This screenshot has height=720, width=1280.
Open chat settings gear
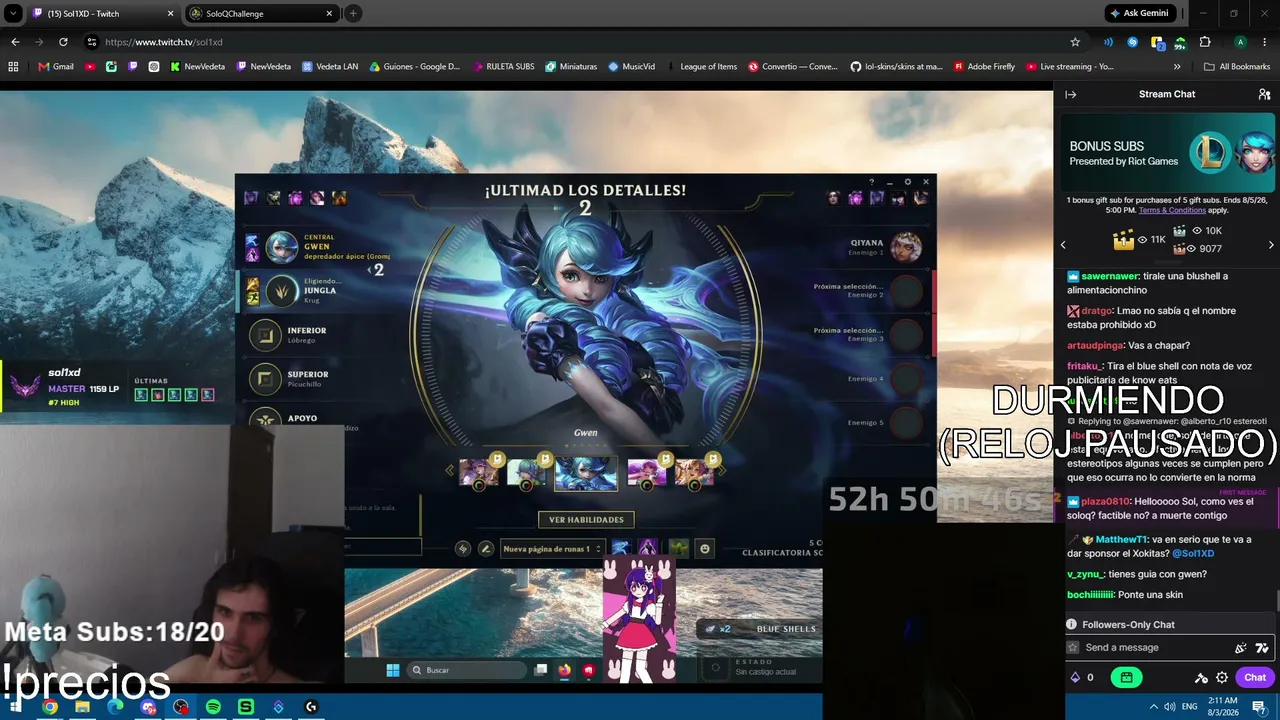coord(1222,677)
